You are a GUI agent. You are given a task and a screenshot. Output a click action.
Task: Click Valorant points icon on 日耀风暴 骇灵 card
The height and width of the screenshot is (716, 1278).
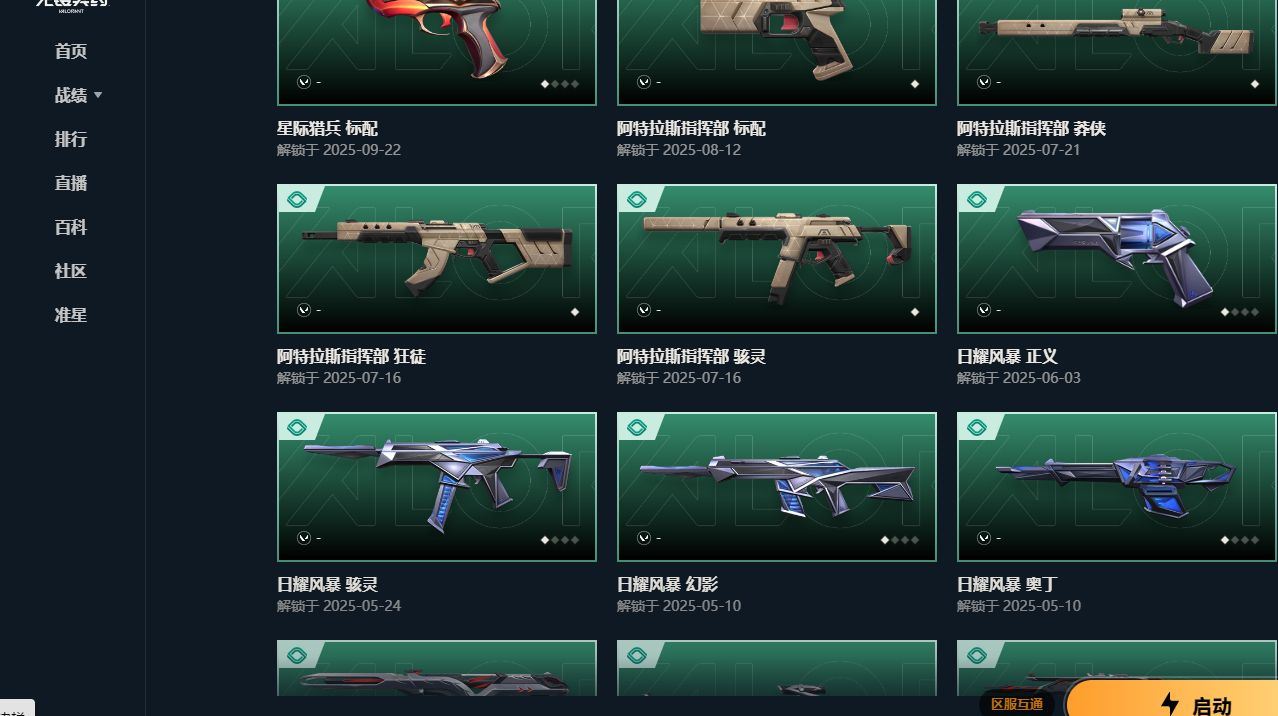coord(304,538)
